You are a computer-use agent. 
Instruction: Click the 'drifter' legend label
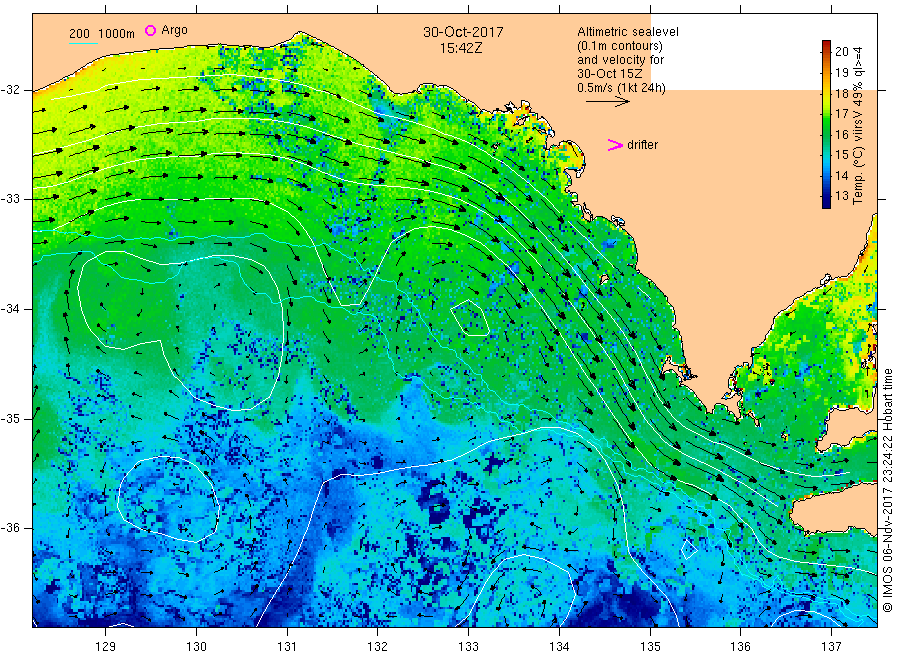coord(642,145)
